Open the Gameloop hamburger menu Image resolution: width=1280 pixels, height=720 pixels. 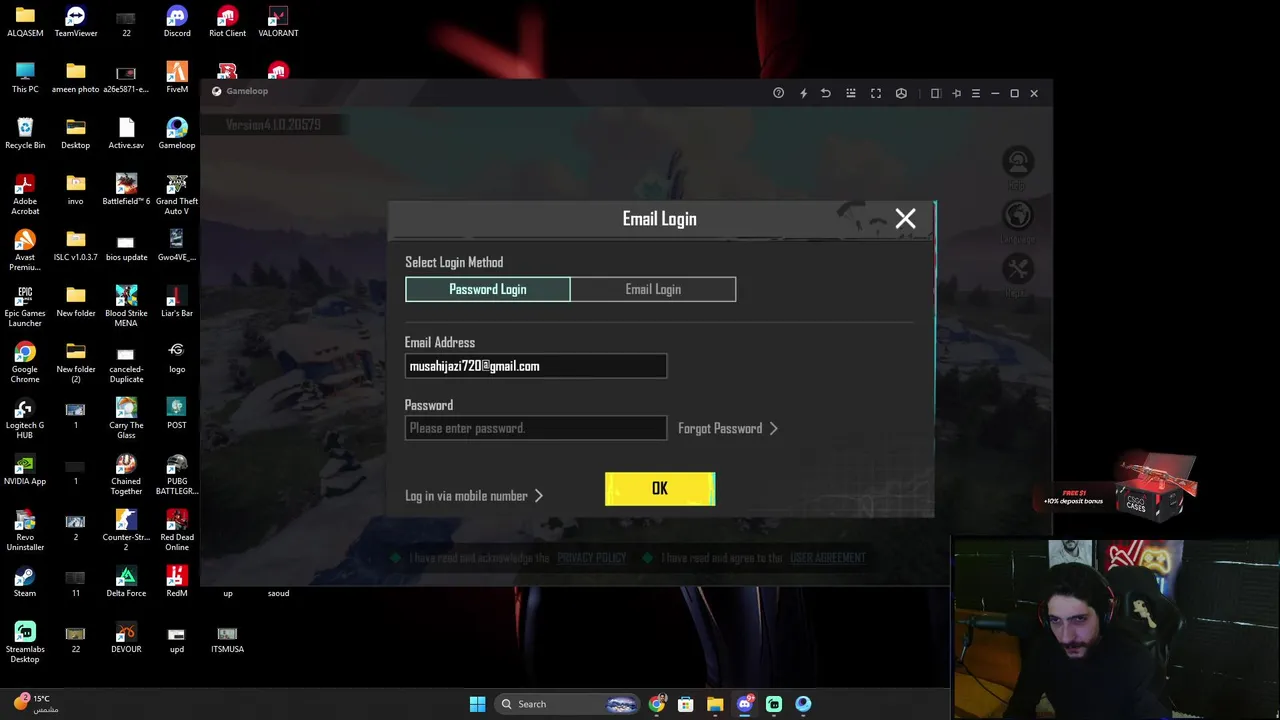976,93
